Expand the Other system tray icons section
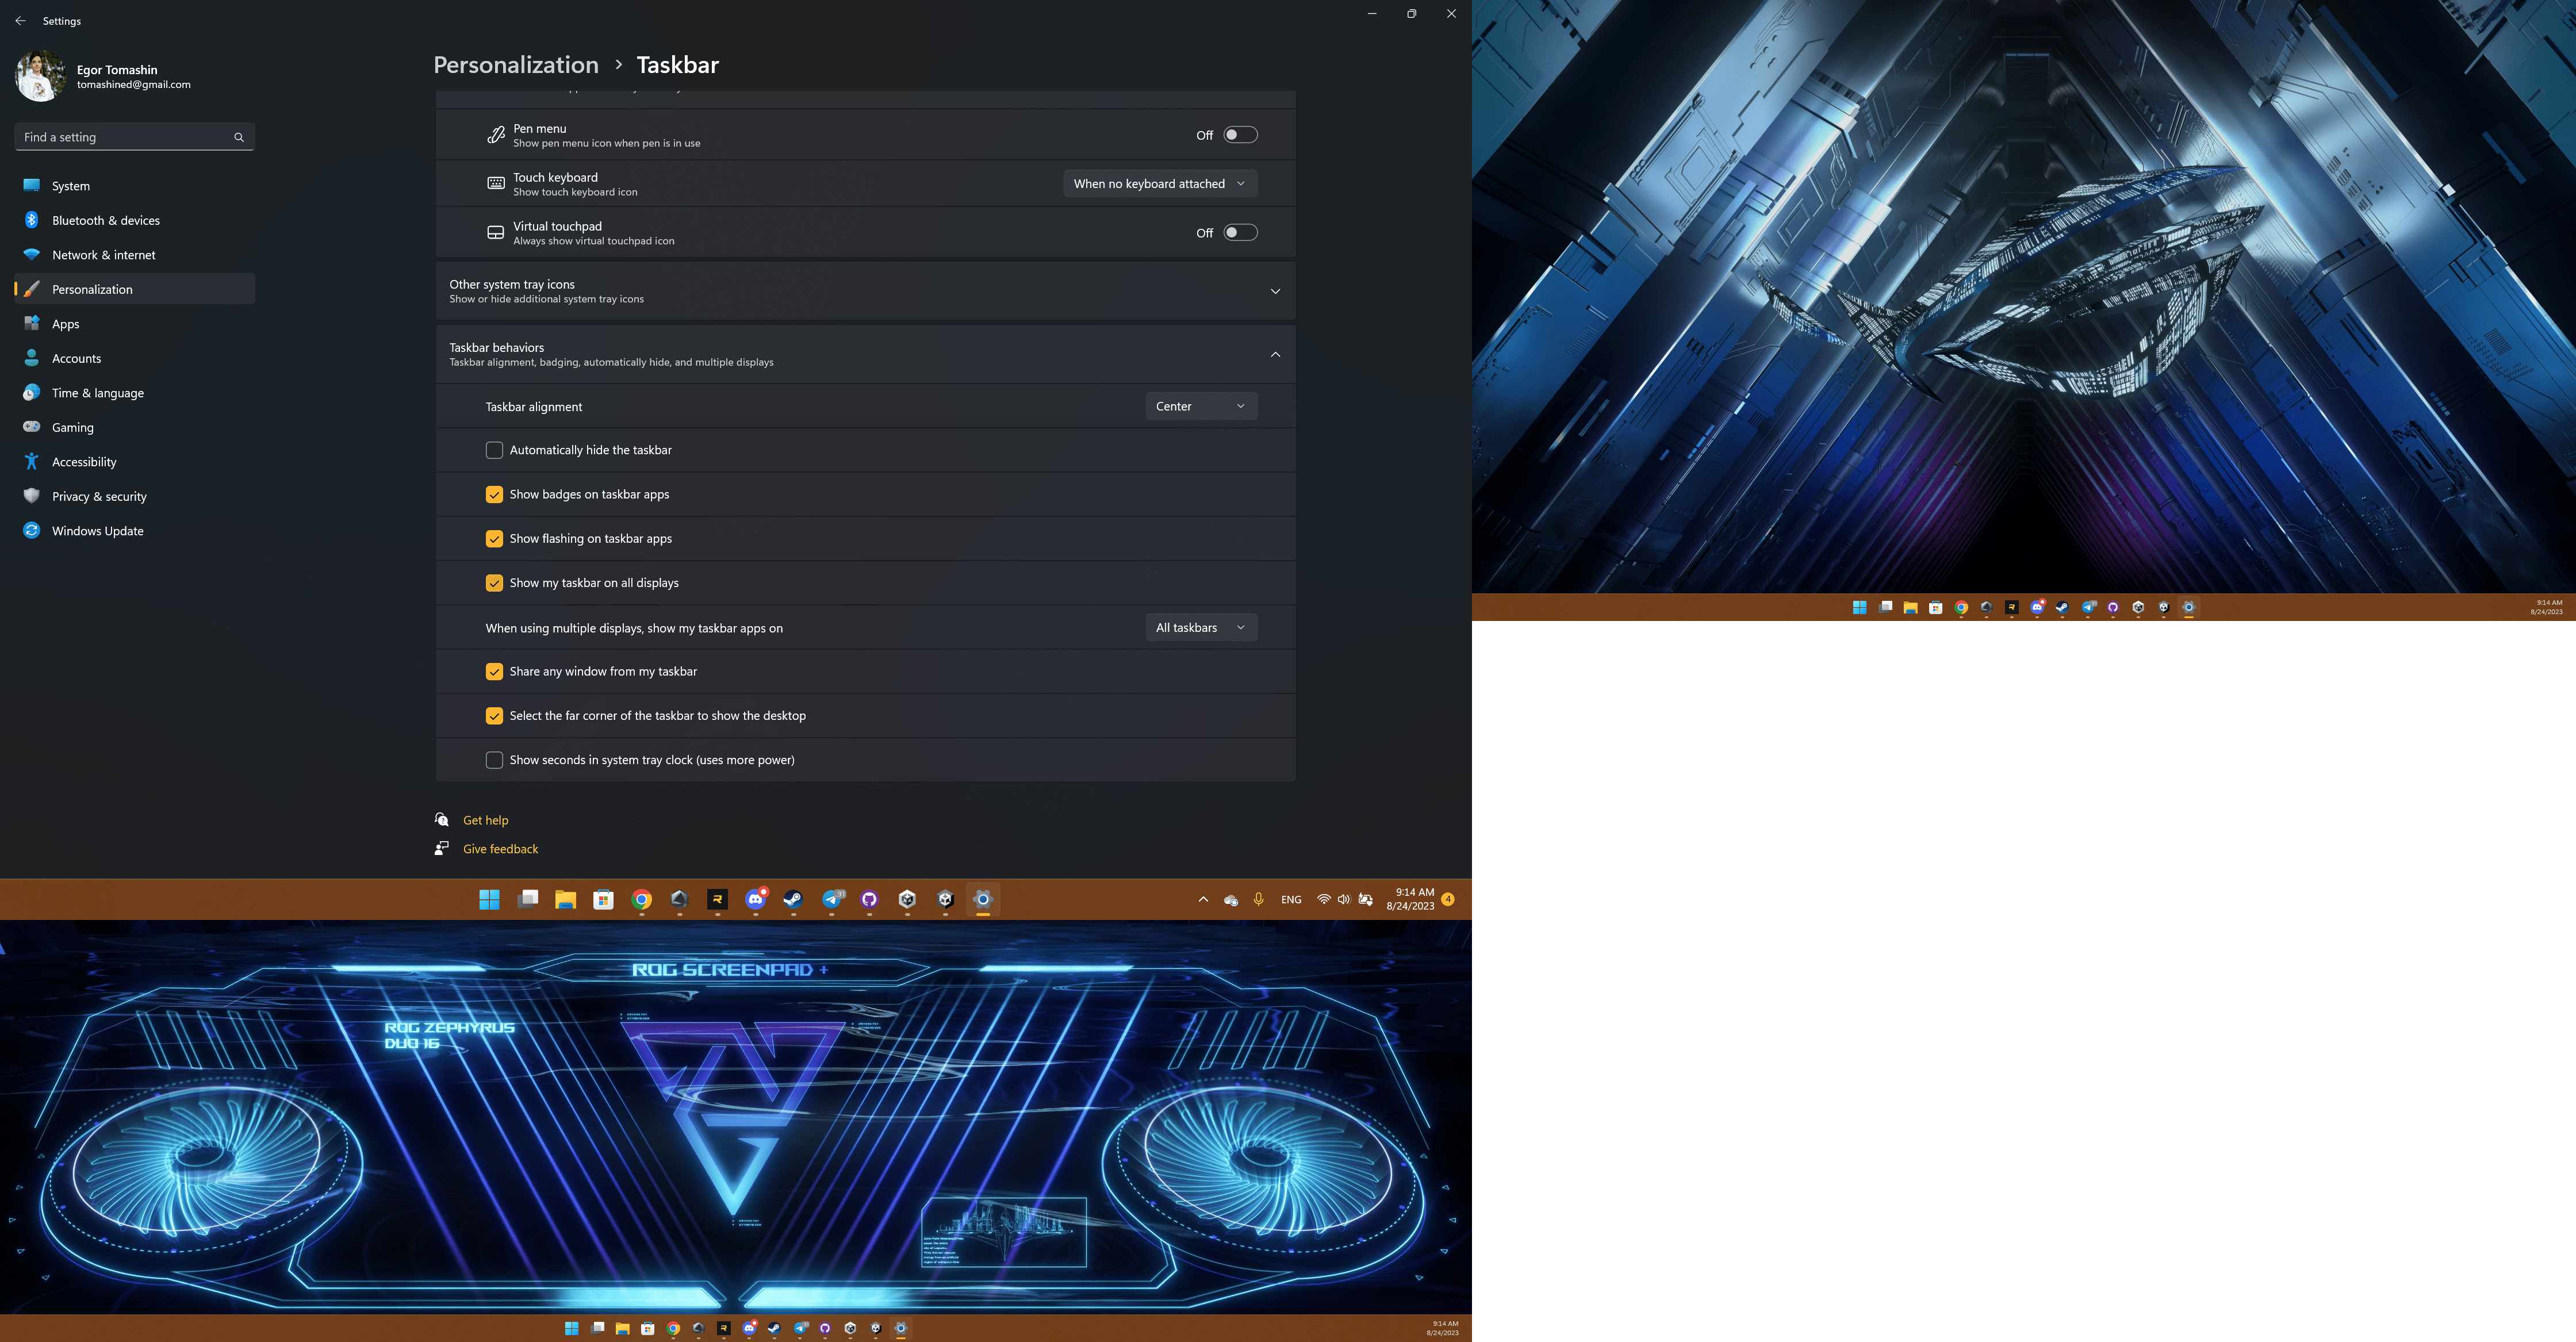This screenshot has width=2576, height=1342. point(1275,291)
